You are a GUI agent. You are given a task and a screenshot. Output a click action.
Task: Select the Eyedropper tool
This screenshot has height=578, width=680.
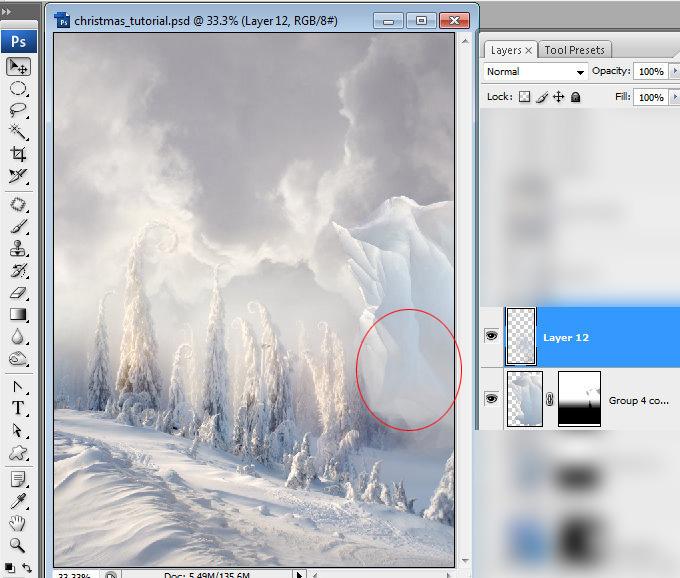18,501
